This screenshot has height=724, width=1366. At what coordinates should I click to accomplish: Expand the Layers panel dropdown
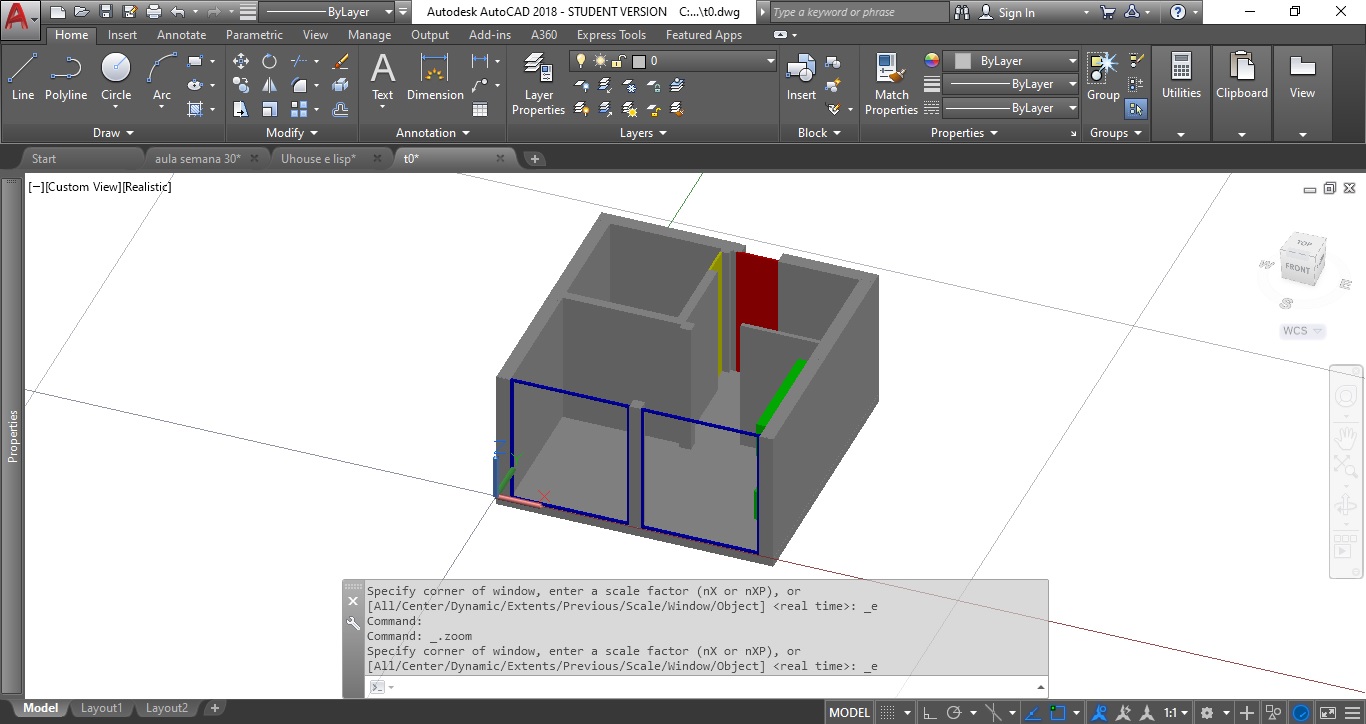click(x=643, y=132)
